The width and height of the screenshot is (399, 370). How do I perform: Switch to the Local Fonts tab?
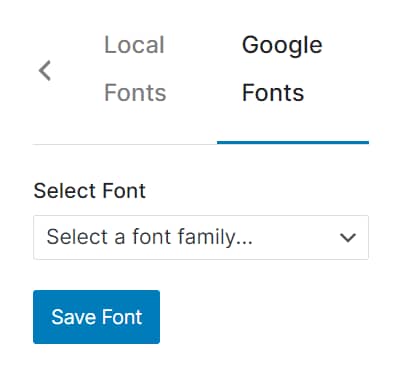pyautogui.click(x=135, y=69)
